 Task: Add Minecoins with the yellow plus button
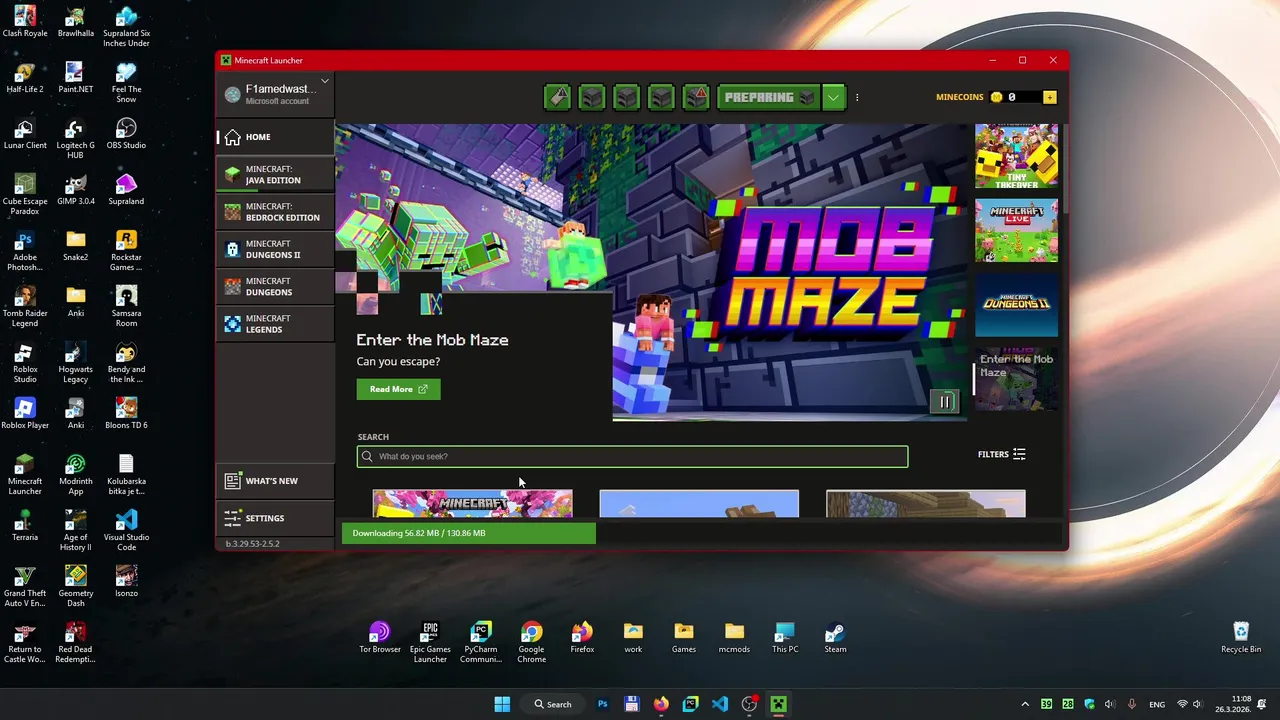click(x=1049, y=97)
